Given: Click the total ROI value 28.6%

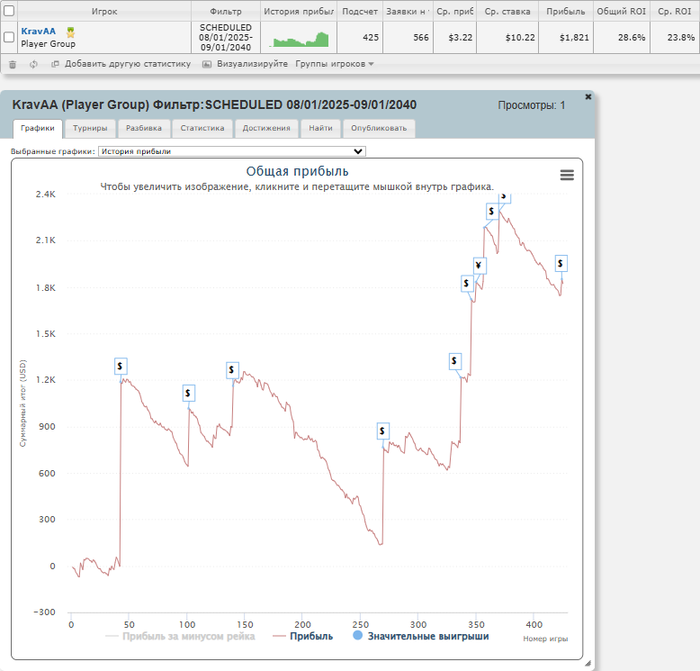Looking at the screenshot, I should click(632, 38).
